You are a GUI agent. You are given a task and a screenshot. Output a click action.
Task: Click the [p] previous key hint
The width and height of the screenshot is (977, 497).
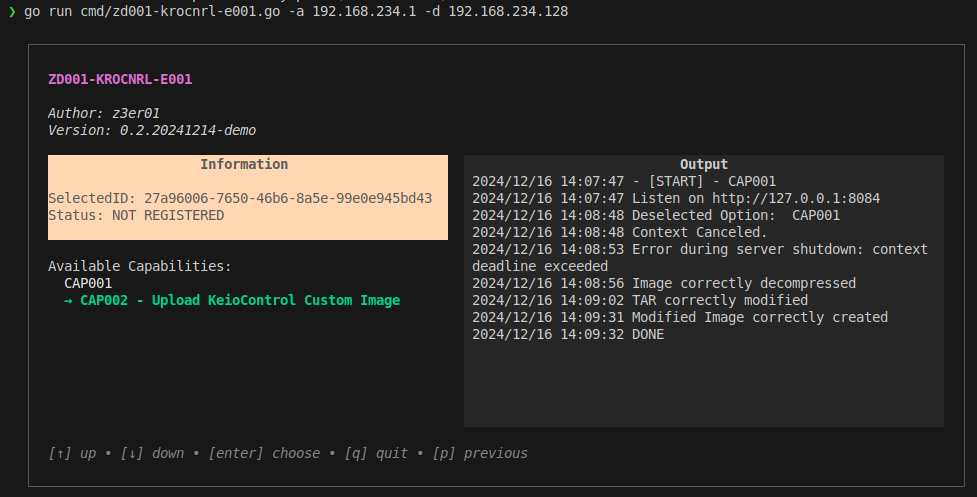coord(480,453)
